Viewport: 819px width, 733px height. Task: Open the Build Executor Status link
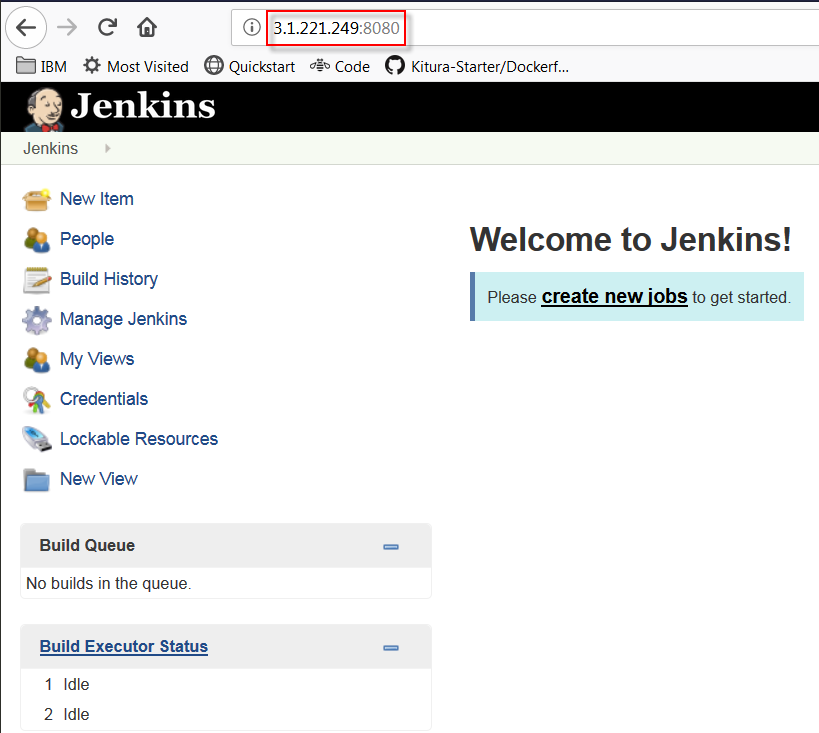pos(124,646)
